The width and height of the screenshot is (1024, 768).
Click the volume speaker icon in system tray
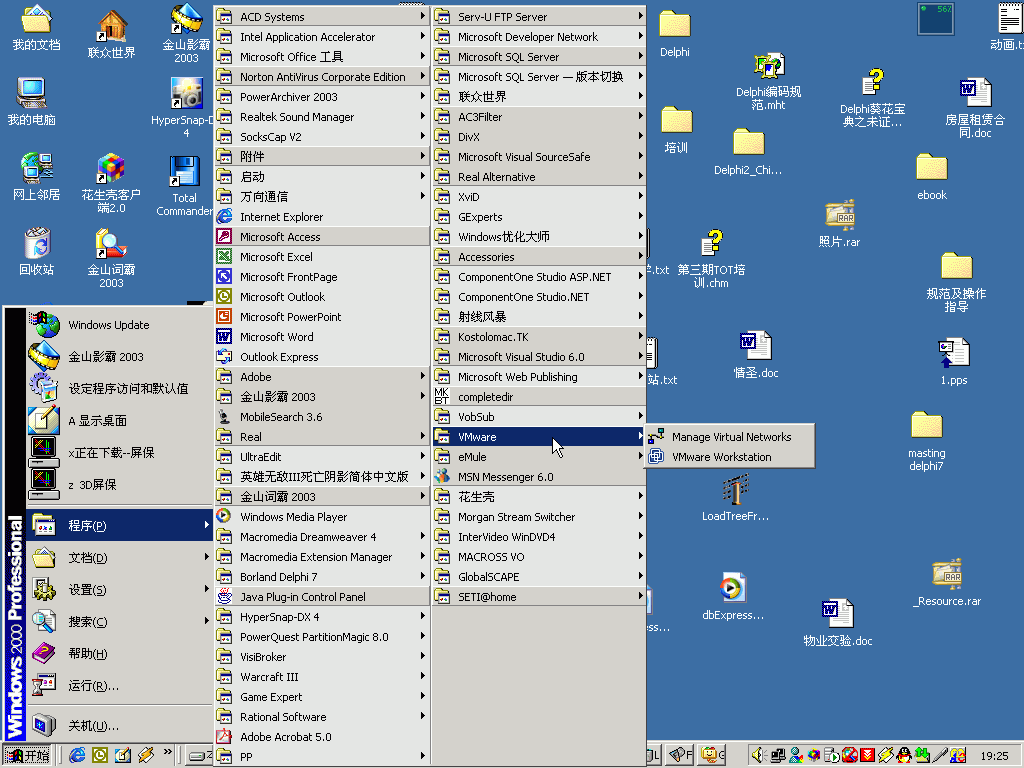coord(758,755)
